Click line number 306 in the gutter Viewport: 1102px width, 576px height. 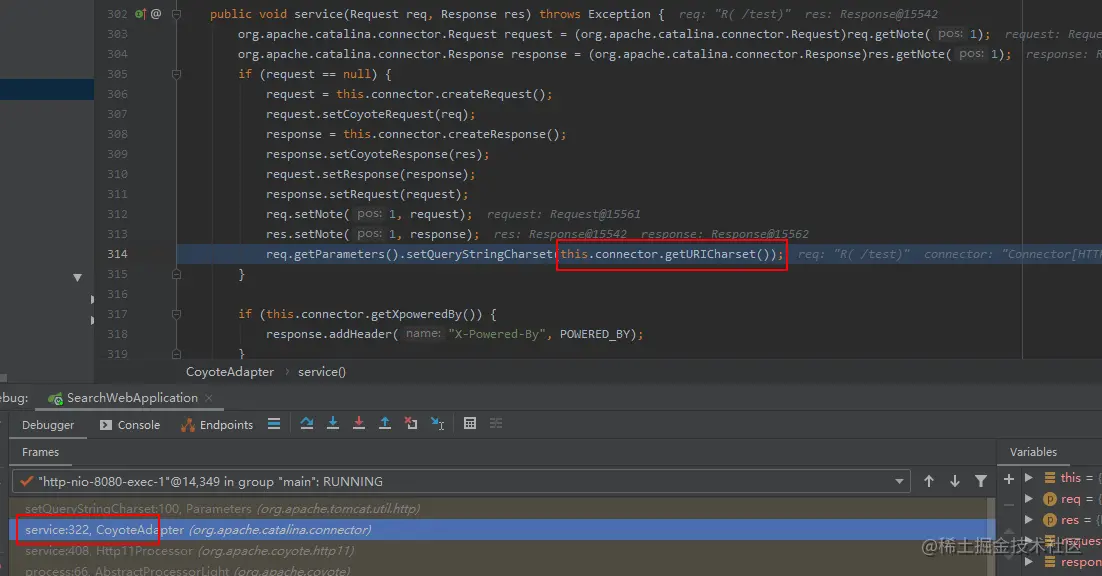(x=117, y=94)
